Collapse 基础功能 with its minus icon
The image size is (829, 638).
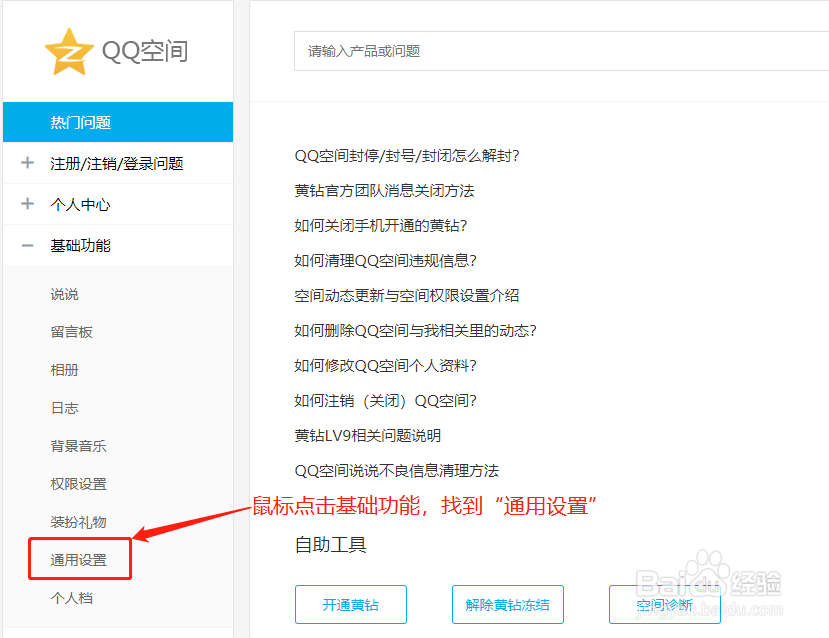click(27, 245)
